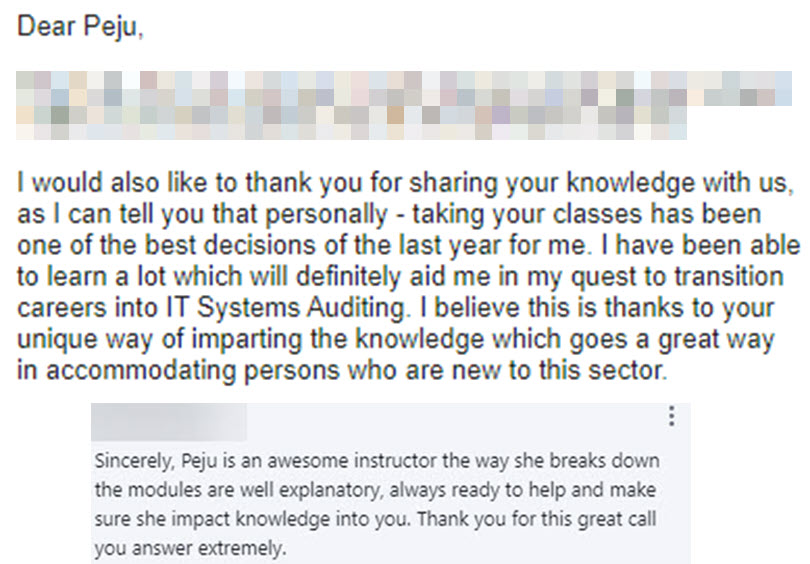Click the phrase 'Sincerely, Peju is an awesome instructor'

click(x=267, y=461)
